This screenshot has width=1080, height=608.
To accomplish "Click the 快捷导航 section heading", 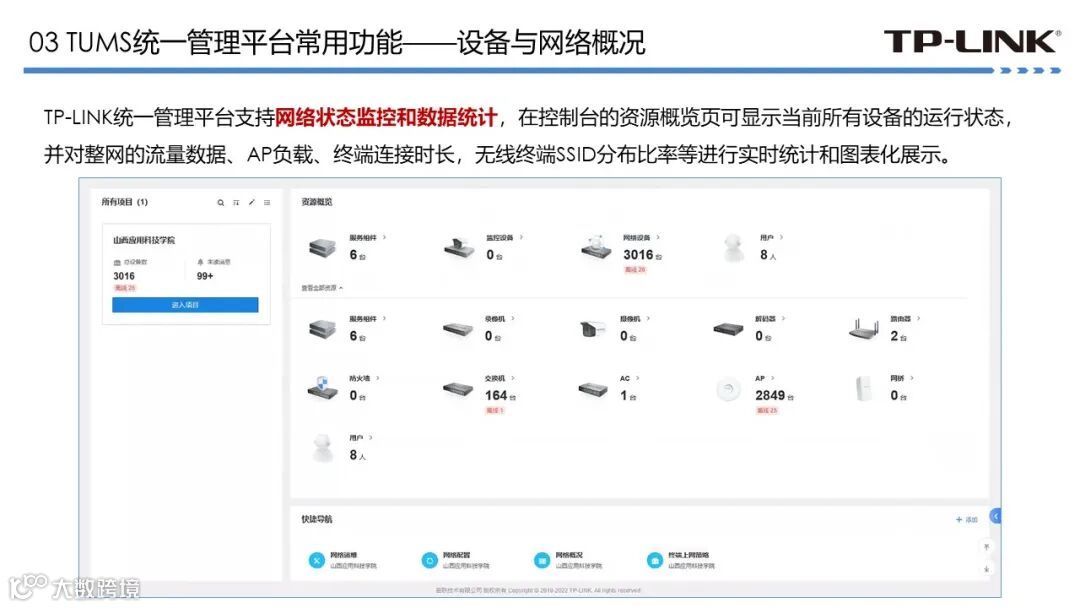I will tap(317, 519).
